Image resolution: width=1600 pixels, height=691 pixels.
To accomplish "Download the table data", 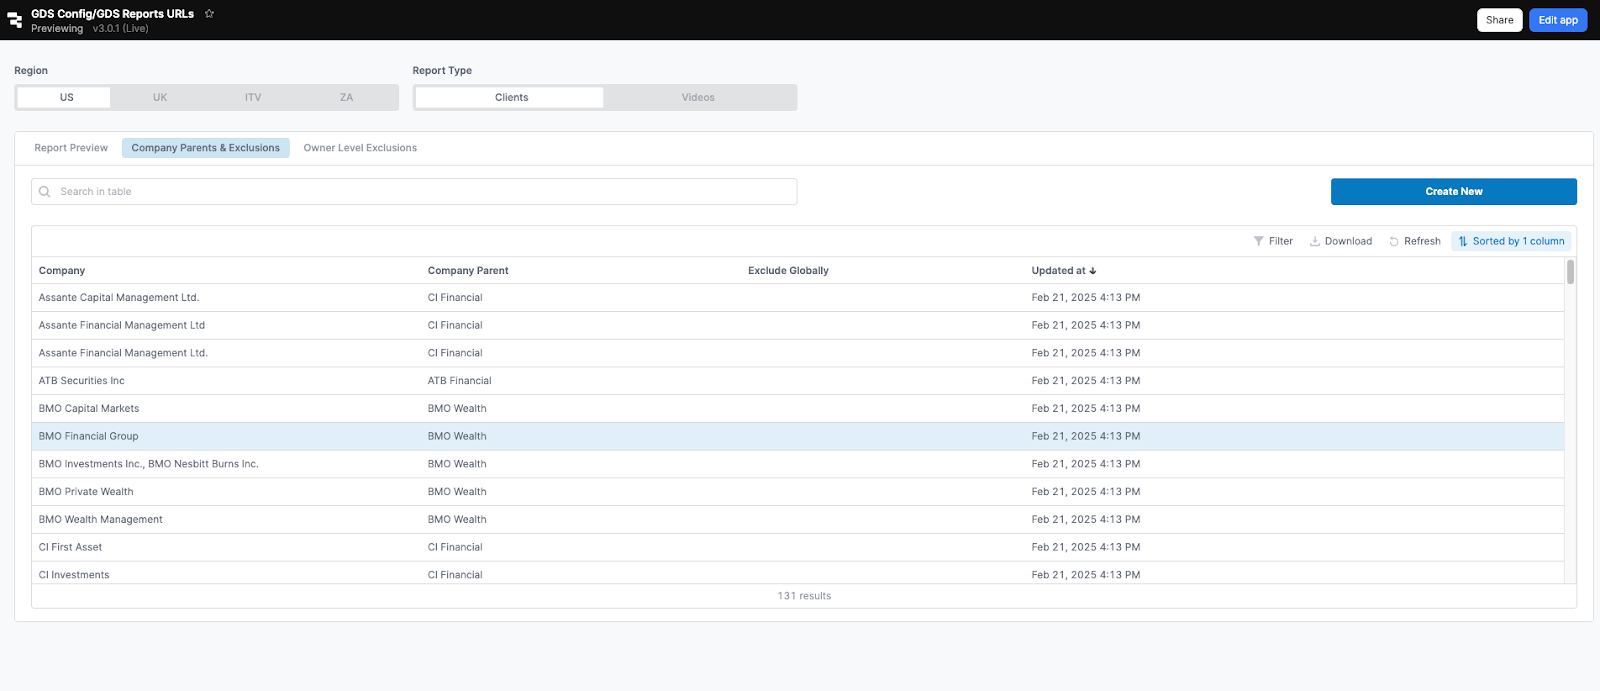I will click(x=1341, y=241).
